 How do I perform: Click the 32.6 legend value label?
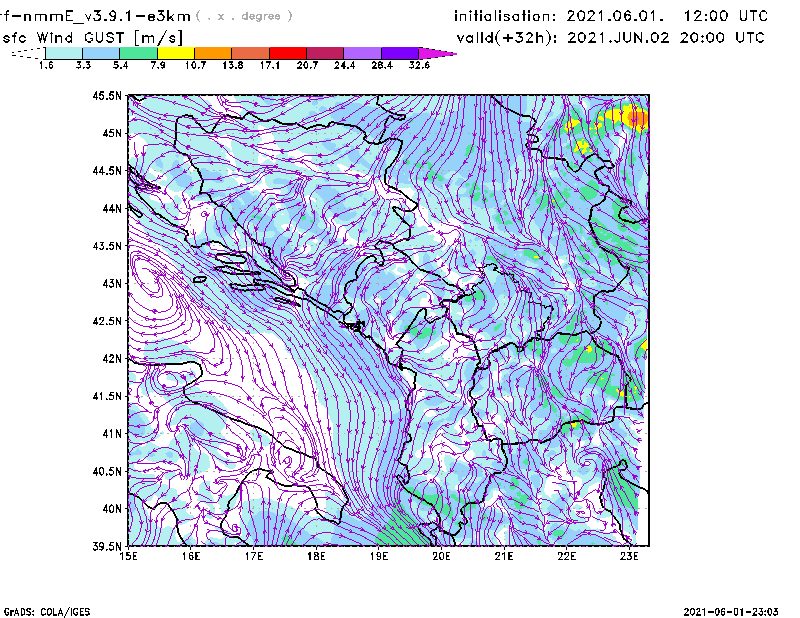[x=419, y=65]
